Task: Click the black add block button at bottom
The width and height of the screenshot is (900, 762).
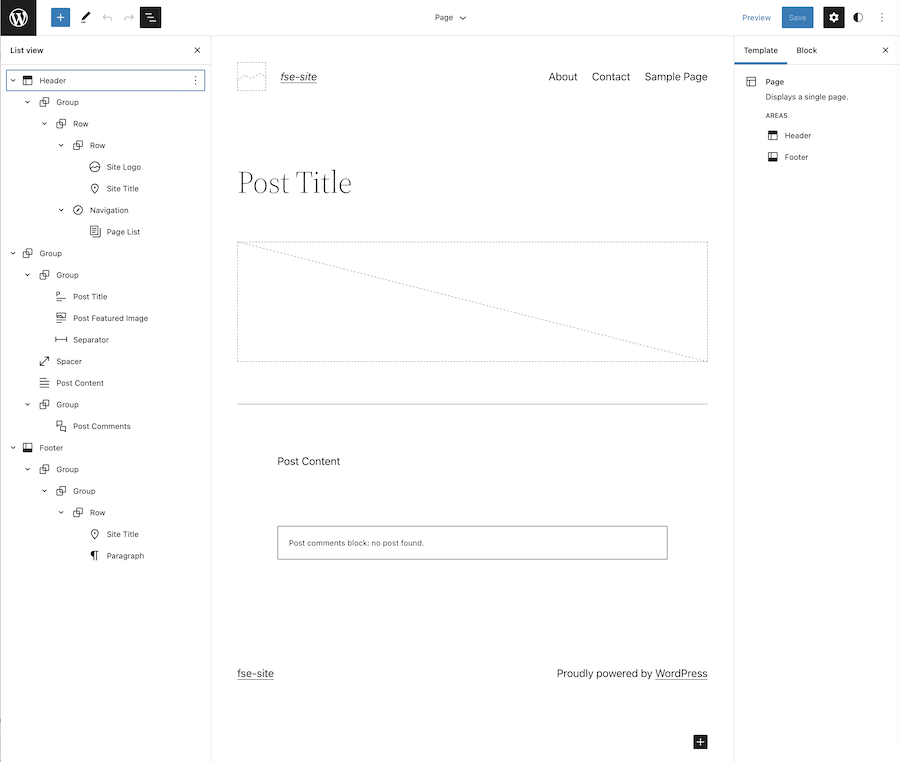Action: pyautogui.click(x=700, y=742)
